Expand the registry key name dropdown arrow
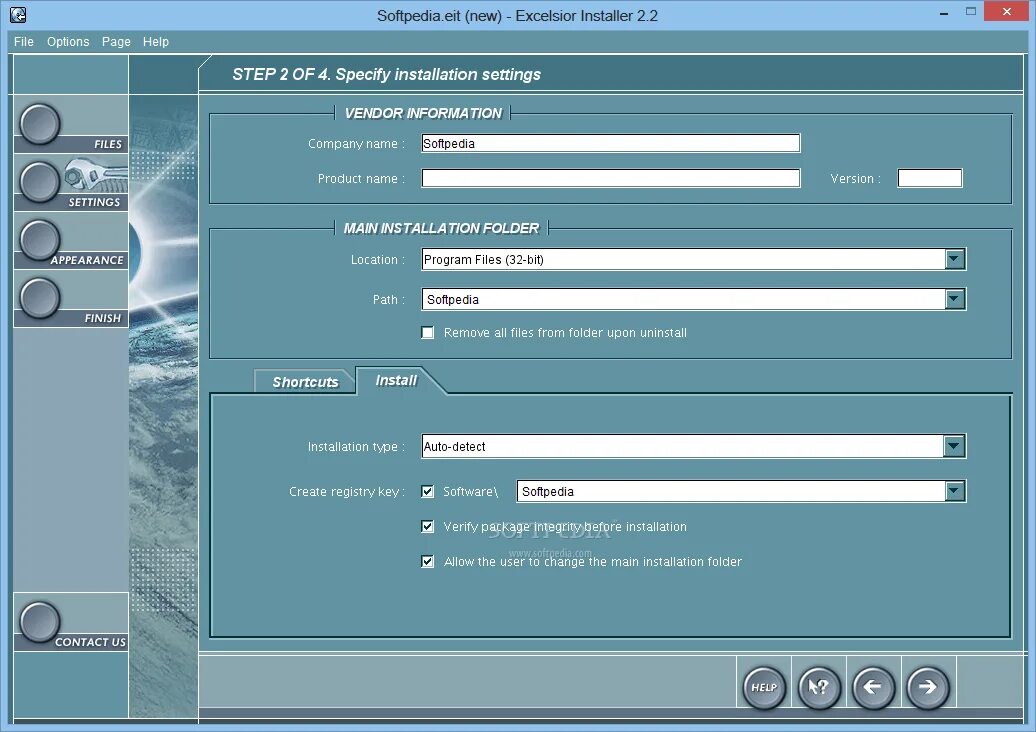The image size is (1036, 732). point(954,491)
